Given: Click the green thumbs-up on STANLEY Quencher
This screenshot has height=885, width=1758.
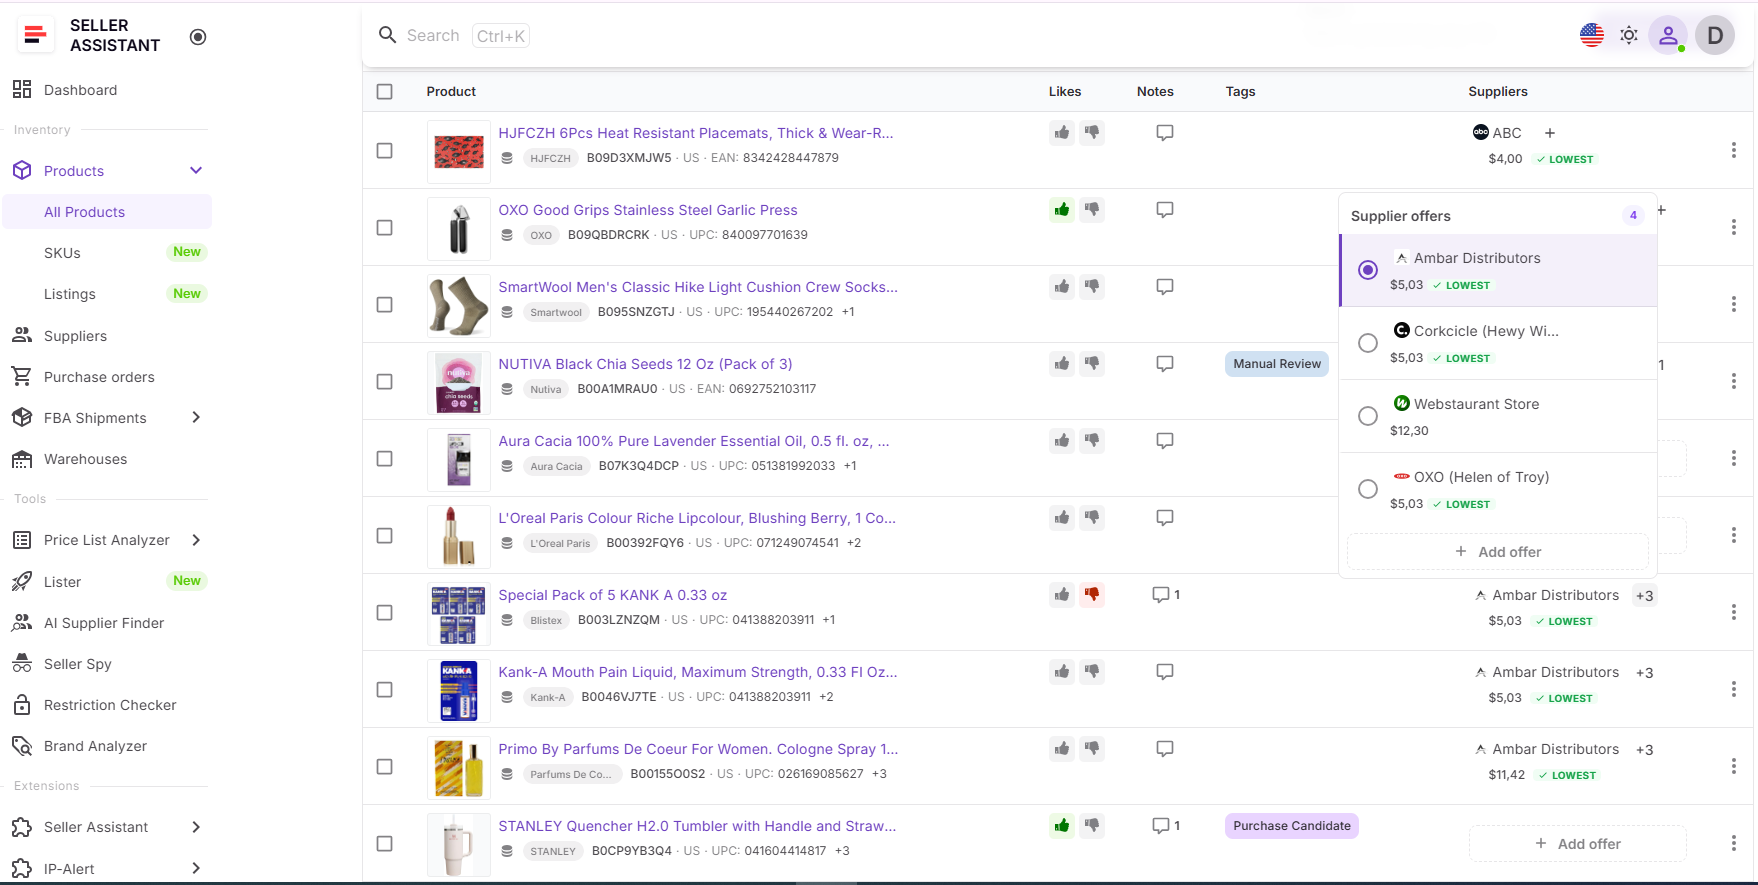Looking at the screenshot, I should click(x=1062, y=825).
